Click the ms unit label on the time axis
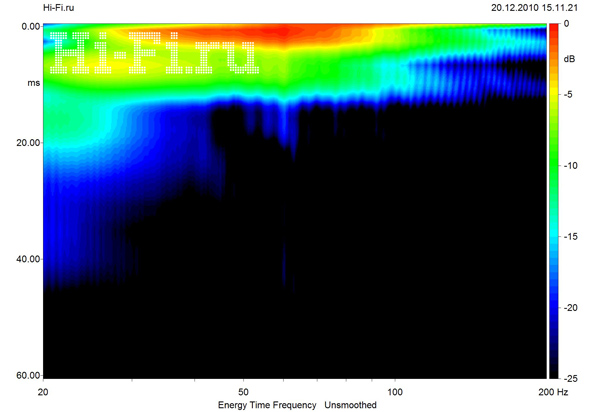Viewport: 600px width, 412px height. (32, 83)
